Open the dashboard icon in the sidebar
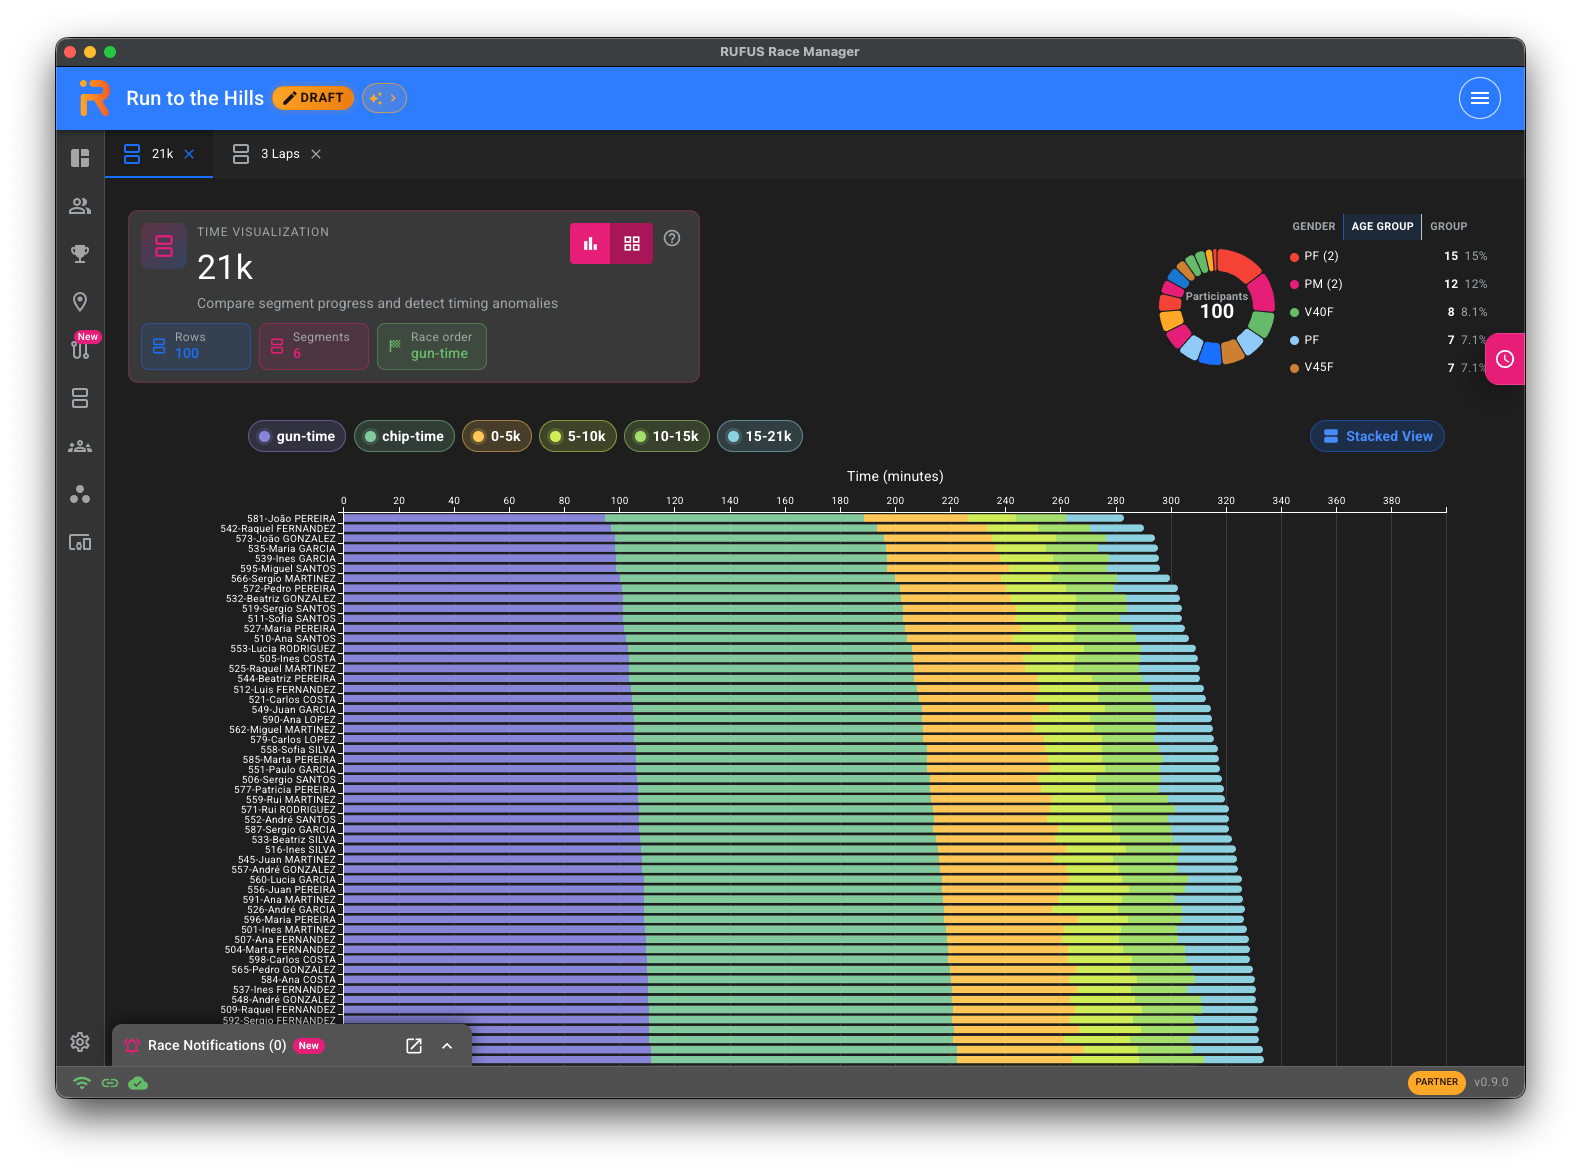The width and height of the screenshot is (1581, 1172). [x=80, y=158]
